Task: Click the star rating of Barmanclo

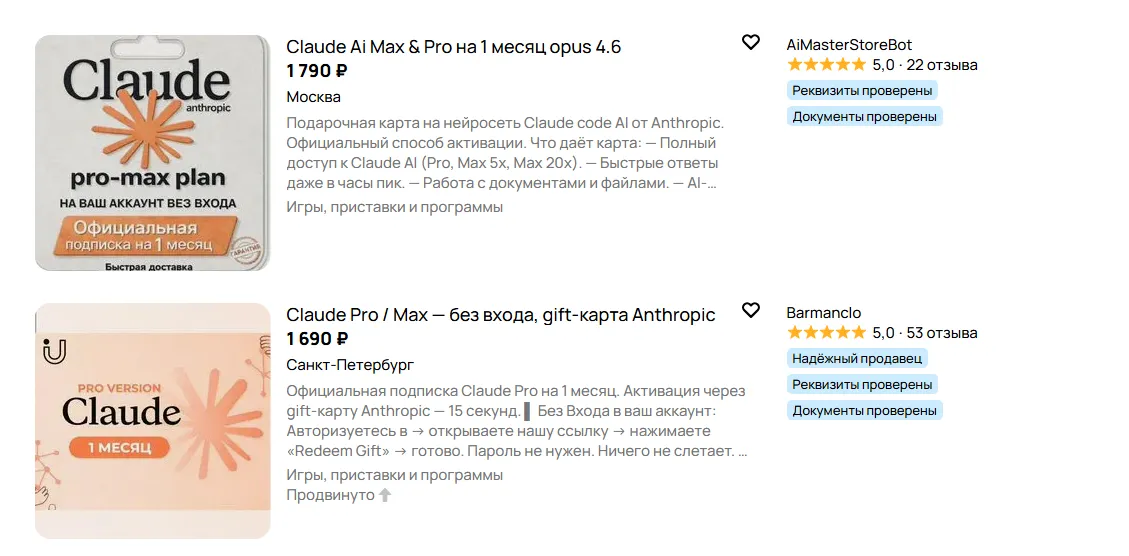Action: (x=826, y=333)
